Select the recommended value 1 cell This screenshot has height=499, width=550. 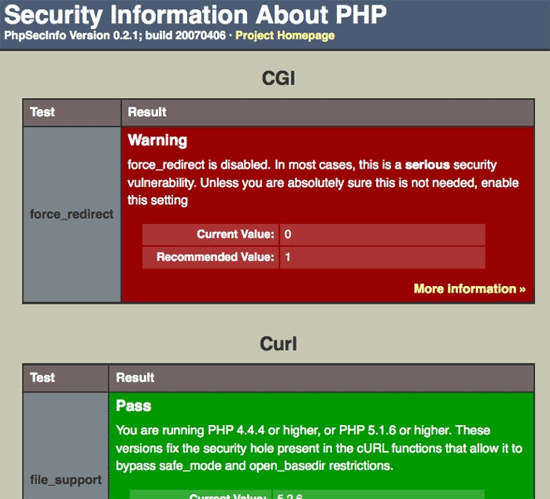click(x=383, y=257)
